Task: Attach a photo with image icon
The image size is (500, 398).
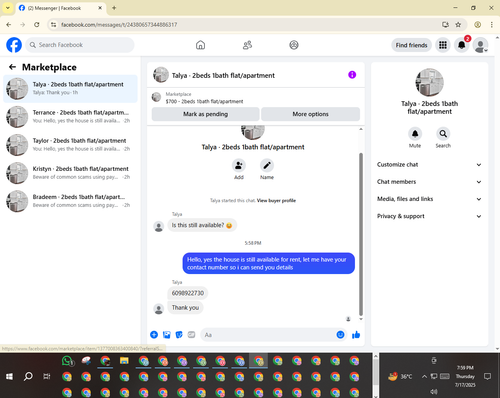Action: click(167, 335)
